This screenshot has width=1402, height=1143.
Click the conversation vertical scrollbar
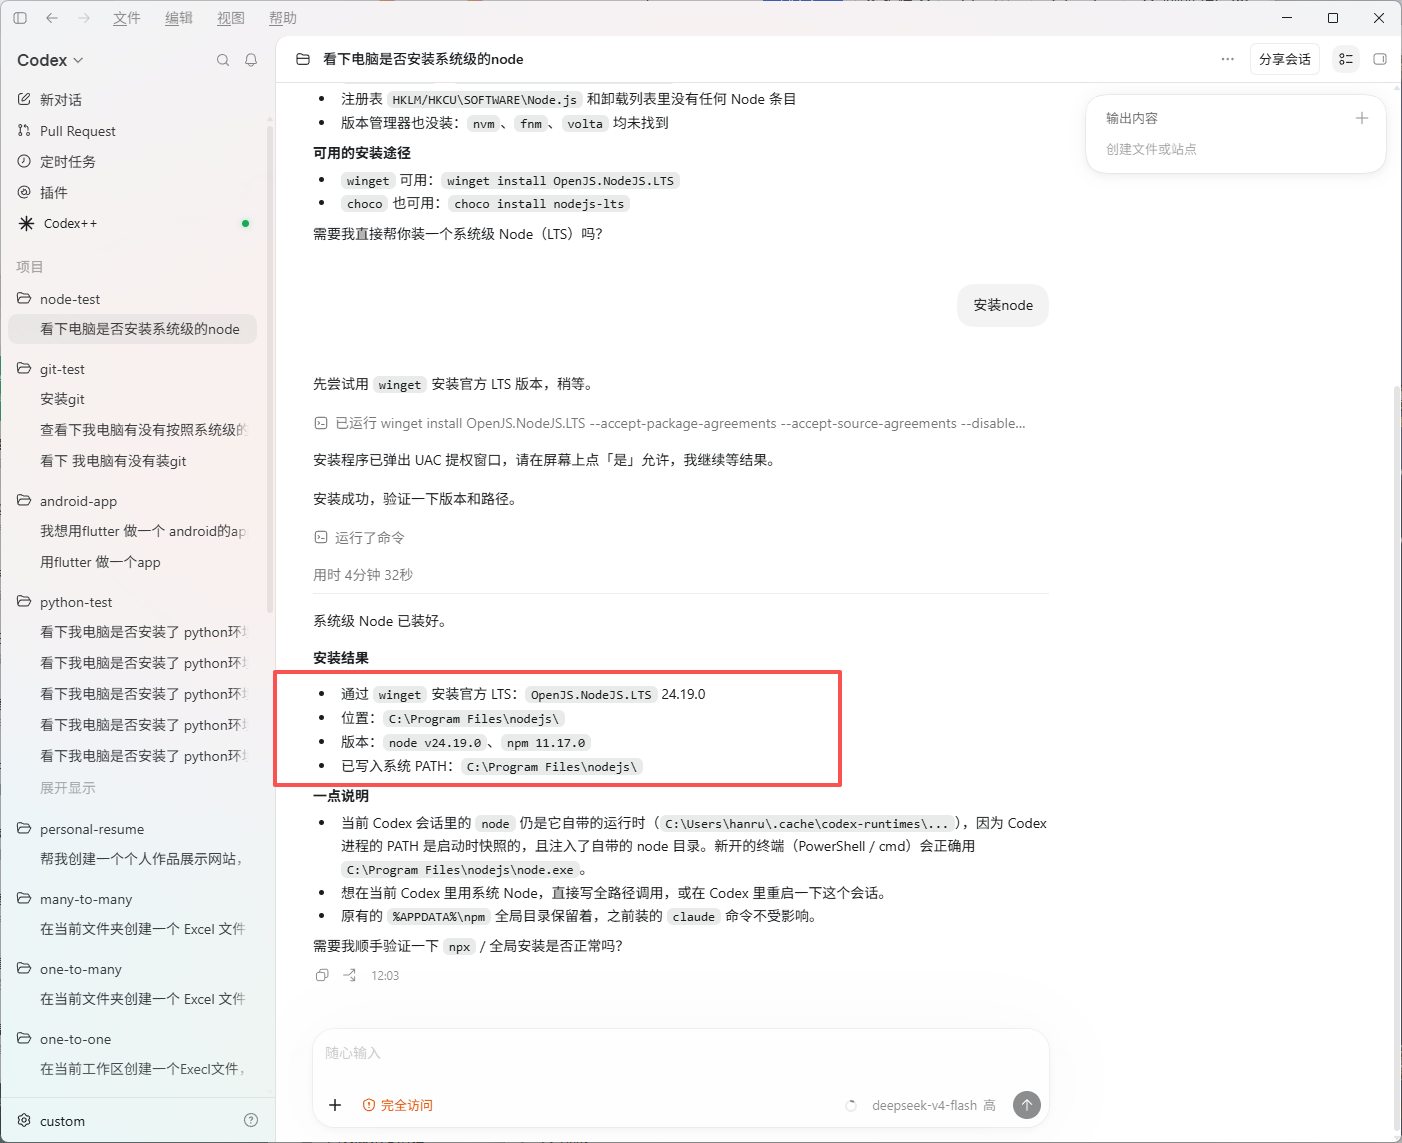coord(1396,760)
